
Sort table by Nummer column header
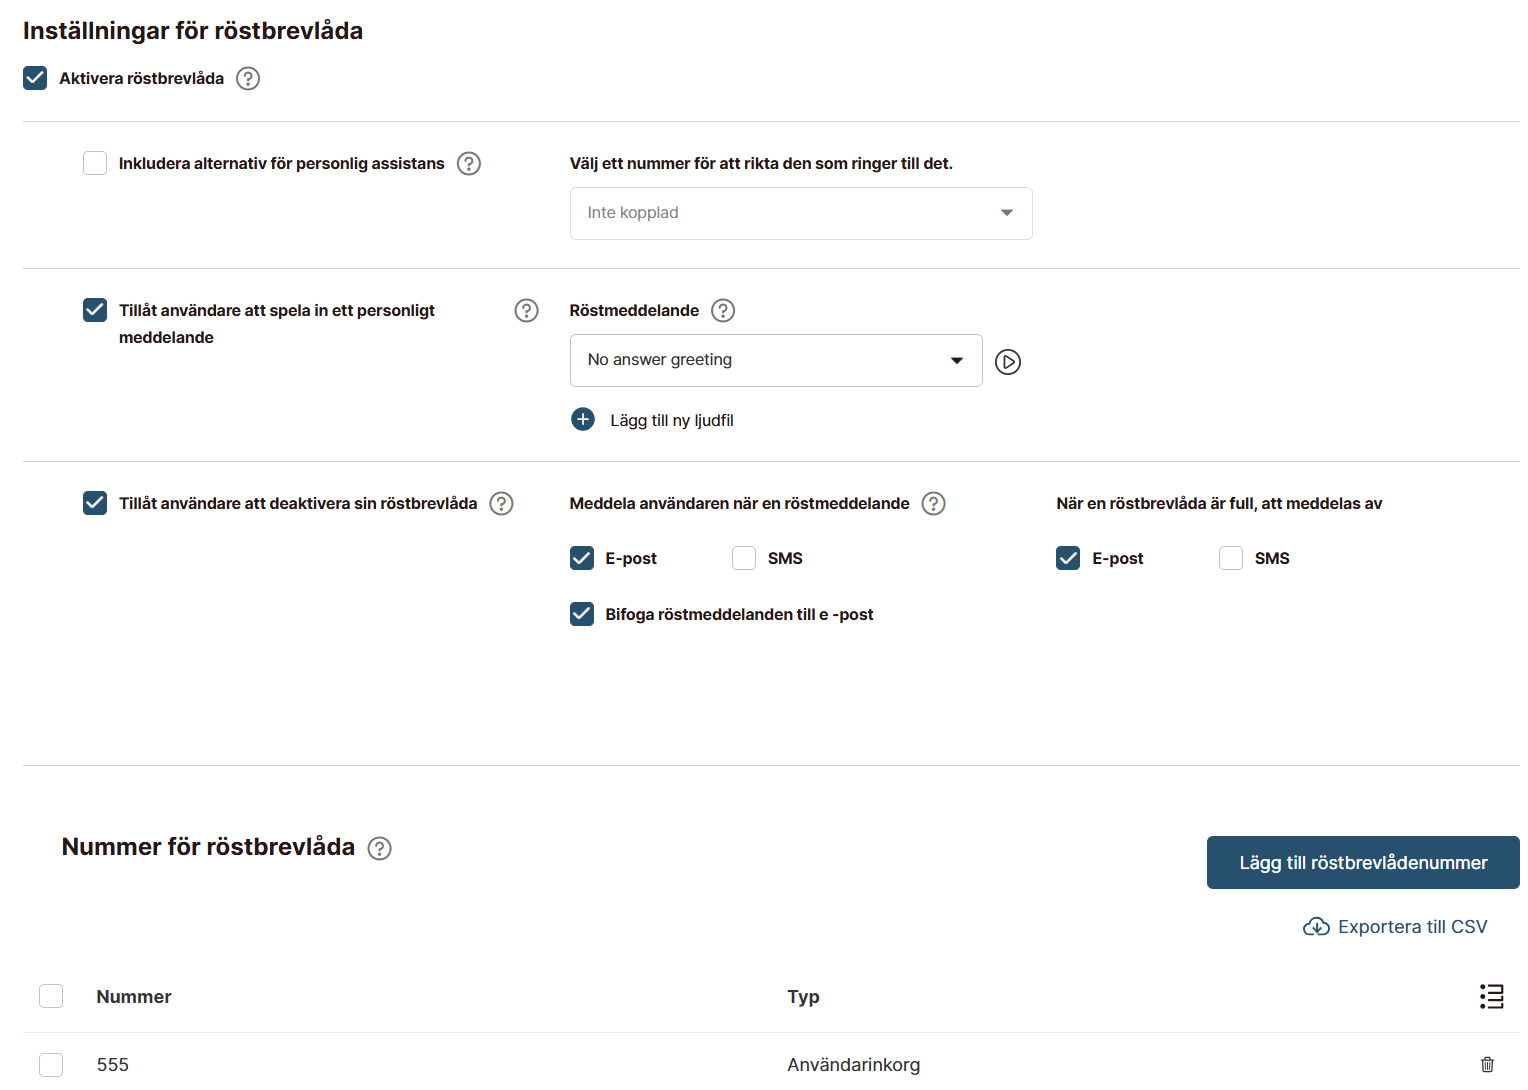[x=134, y=997]
